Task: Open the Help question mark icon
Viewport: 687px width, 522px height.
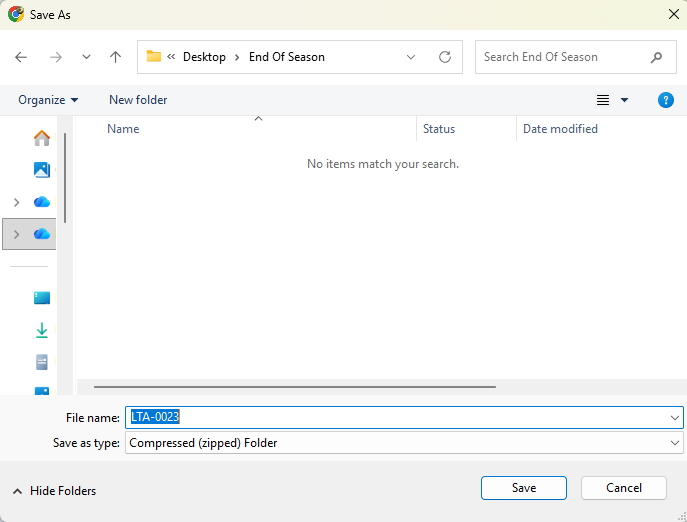Action: [666, 100]
